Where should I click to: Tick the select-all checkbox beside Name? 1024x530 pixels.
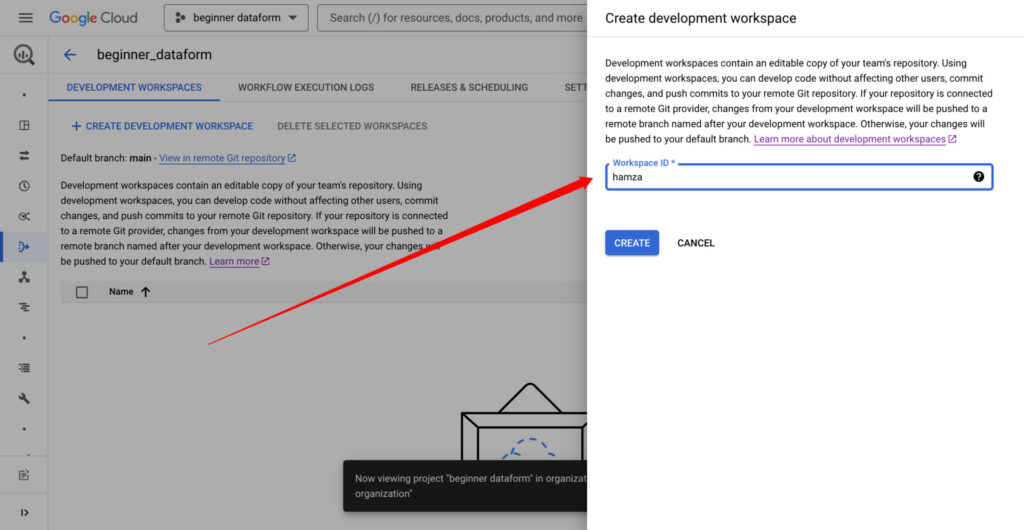point(82,292)
